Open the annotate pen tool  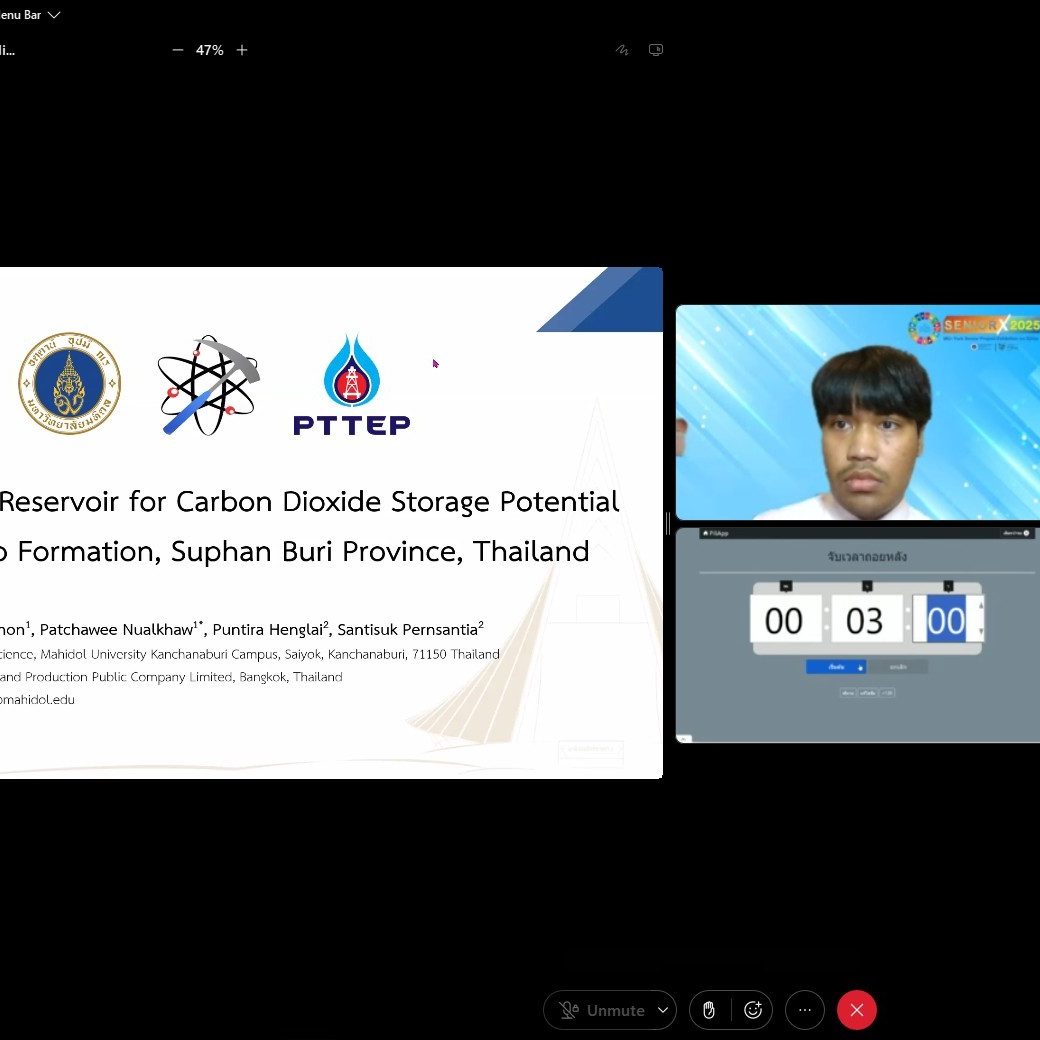point(622,50)
